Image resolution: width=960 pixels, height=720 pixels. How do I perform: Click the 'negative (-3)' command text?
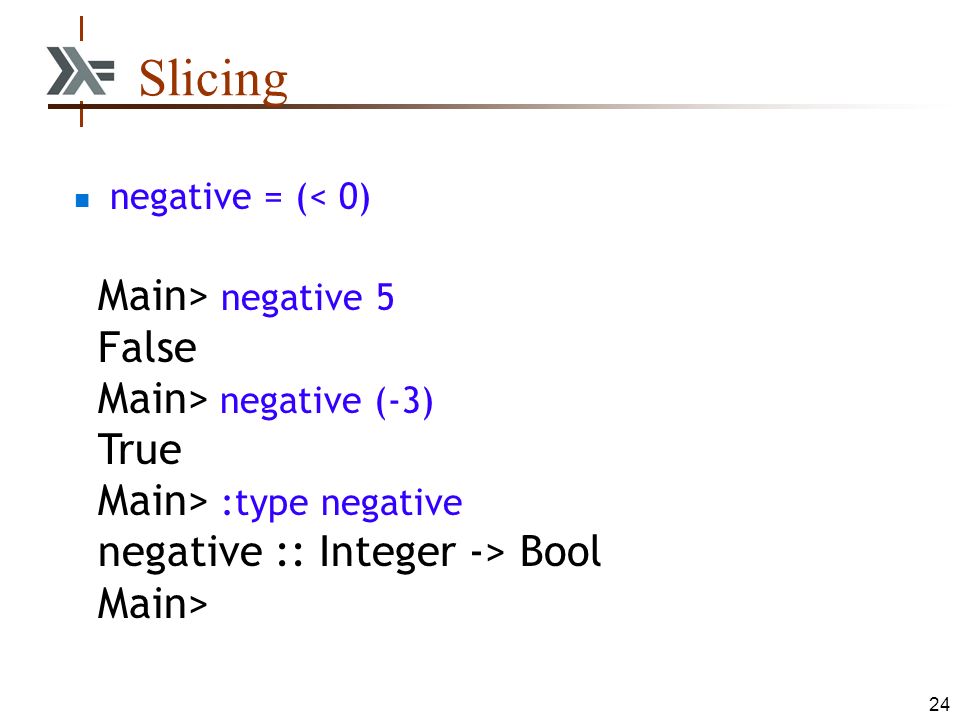(326, 402)
